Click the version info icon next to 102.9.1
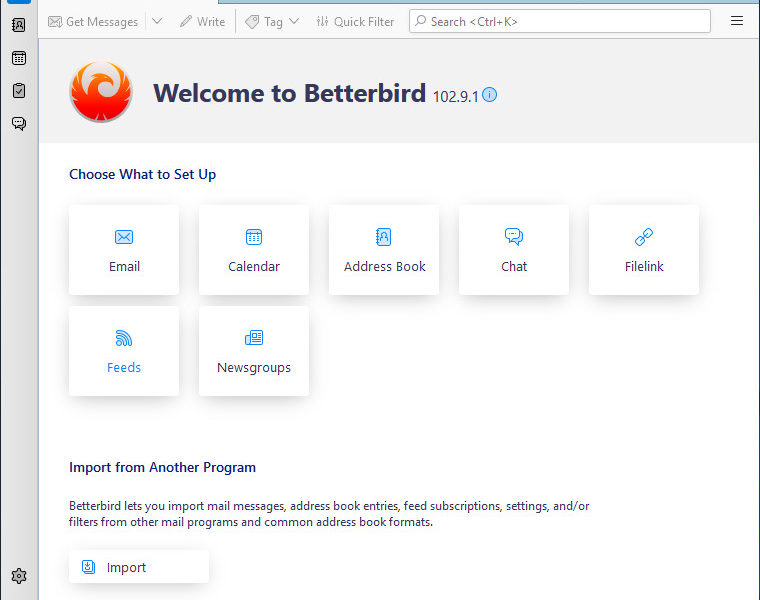Image resolution: width=760 pixels, height=600 pixels. [490, 95]
